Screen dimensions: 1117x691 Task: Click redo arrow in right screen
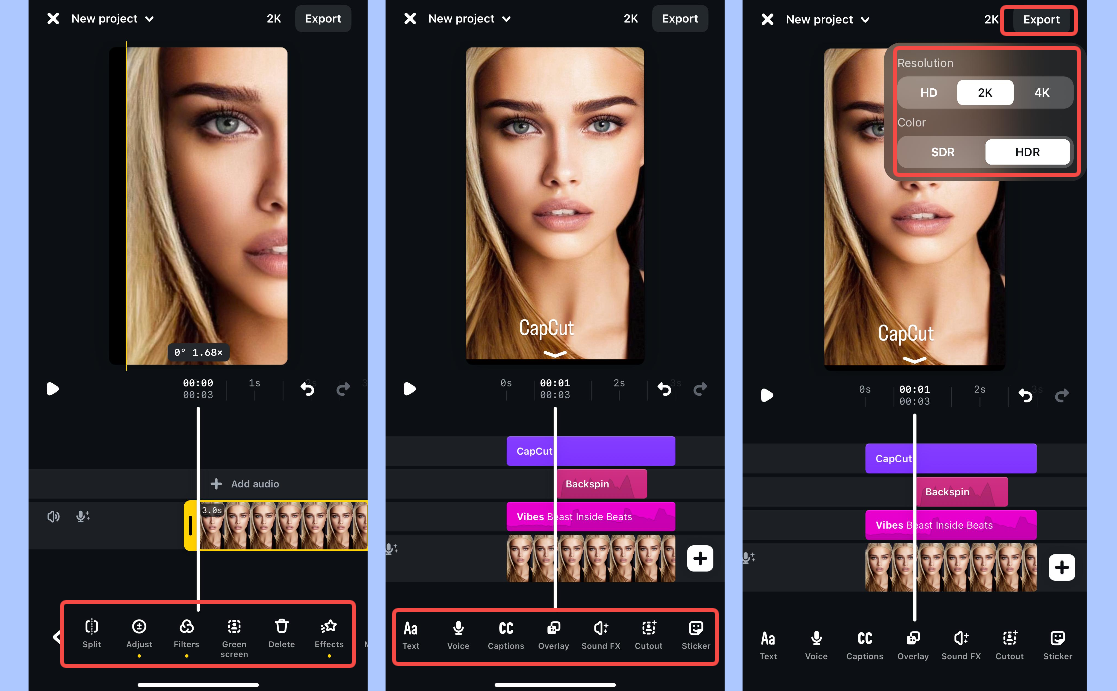[1061, 395]
